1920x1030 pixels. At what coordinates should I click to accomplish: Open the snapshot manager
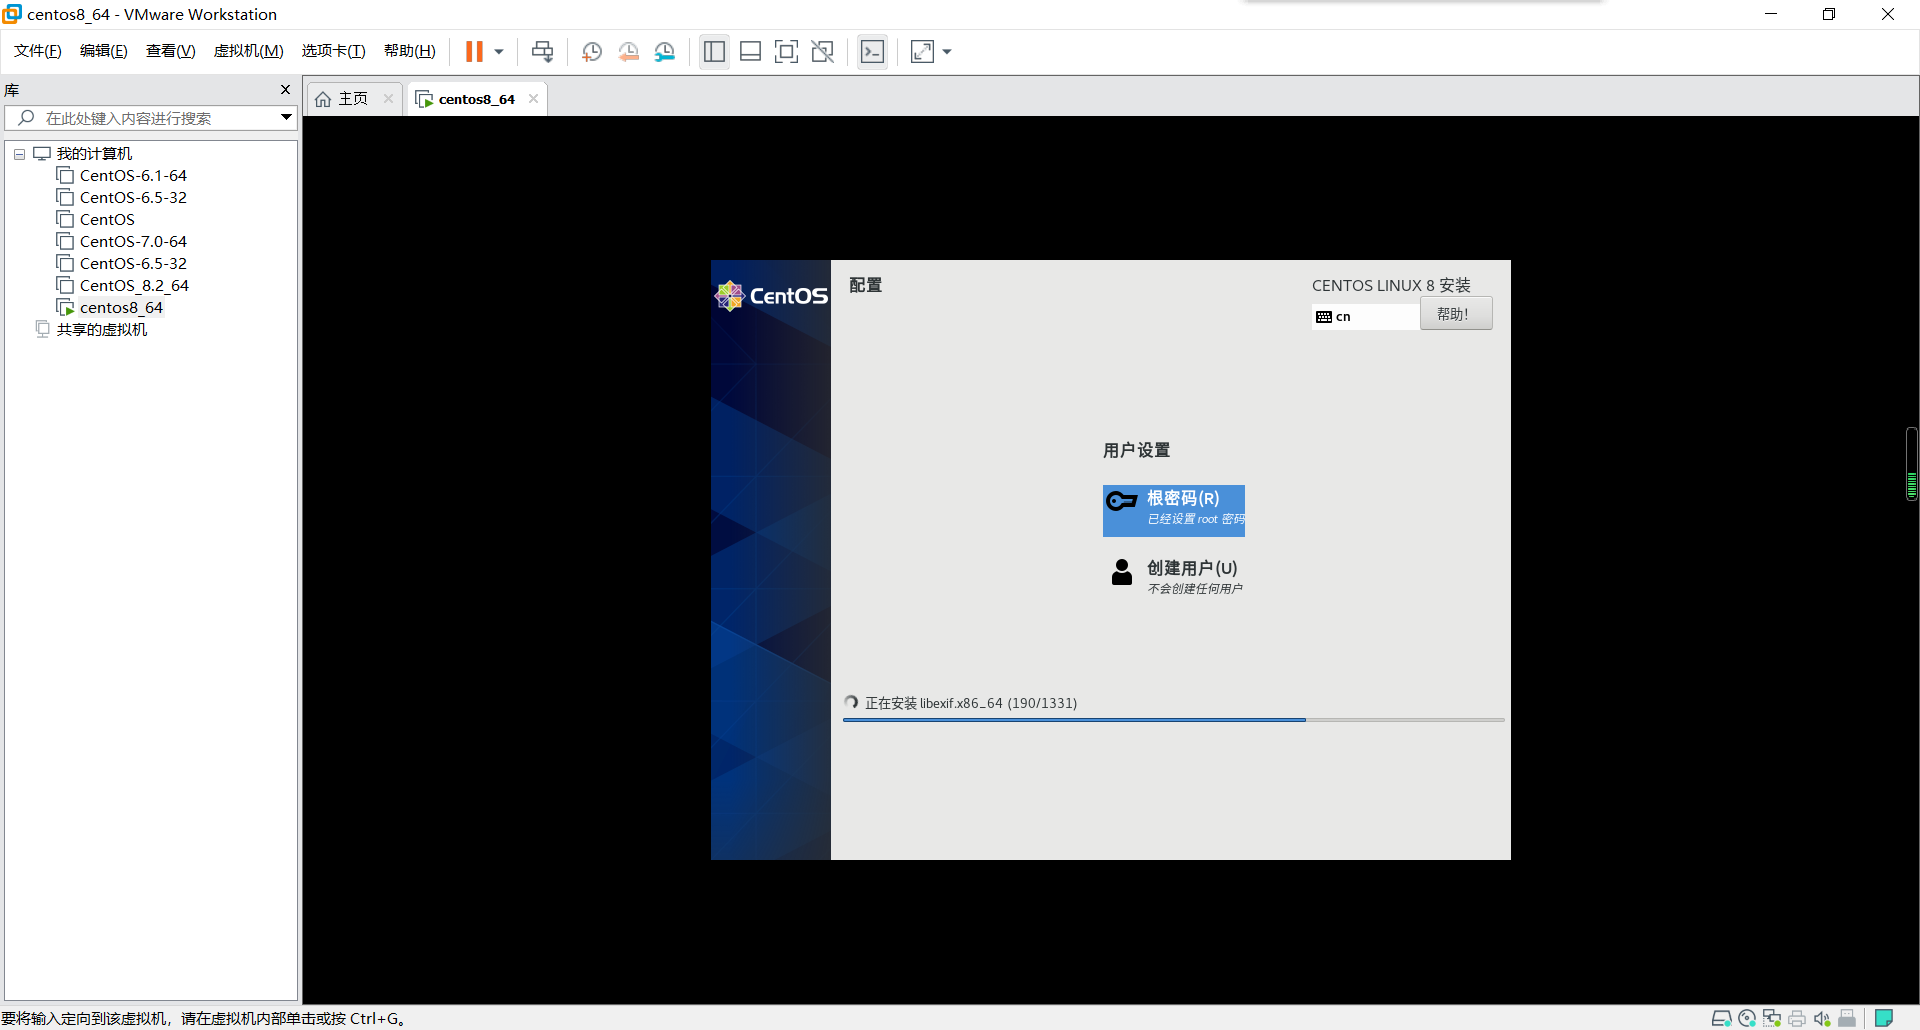pos(665,51)
